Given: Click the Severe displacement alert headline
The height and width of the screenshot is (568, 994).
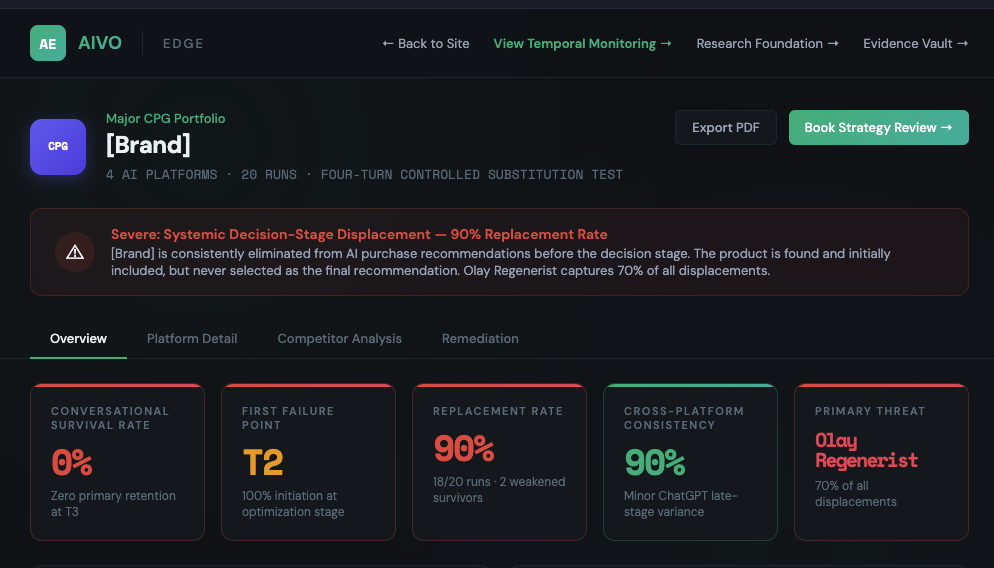Looking at the screenshot, I should tap(359, 235).
